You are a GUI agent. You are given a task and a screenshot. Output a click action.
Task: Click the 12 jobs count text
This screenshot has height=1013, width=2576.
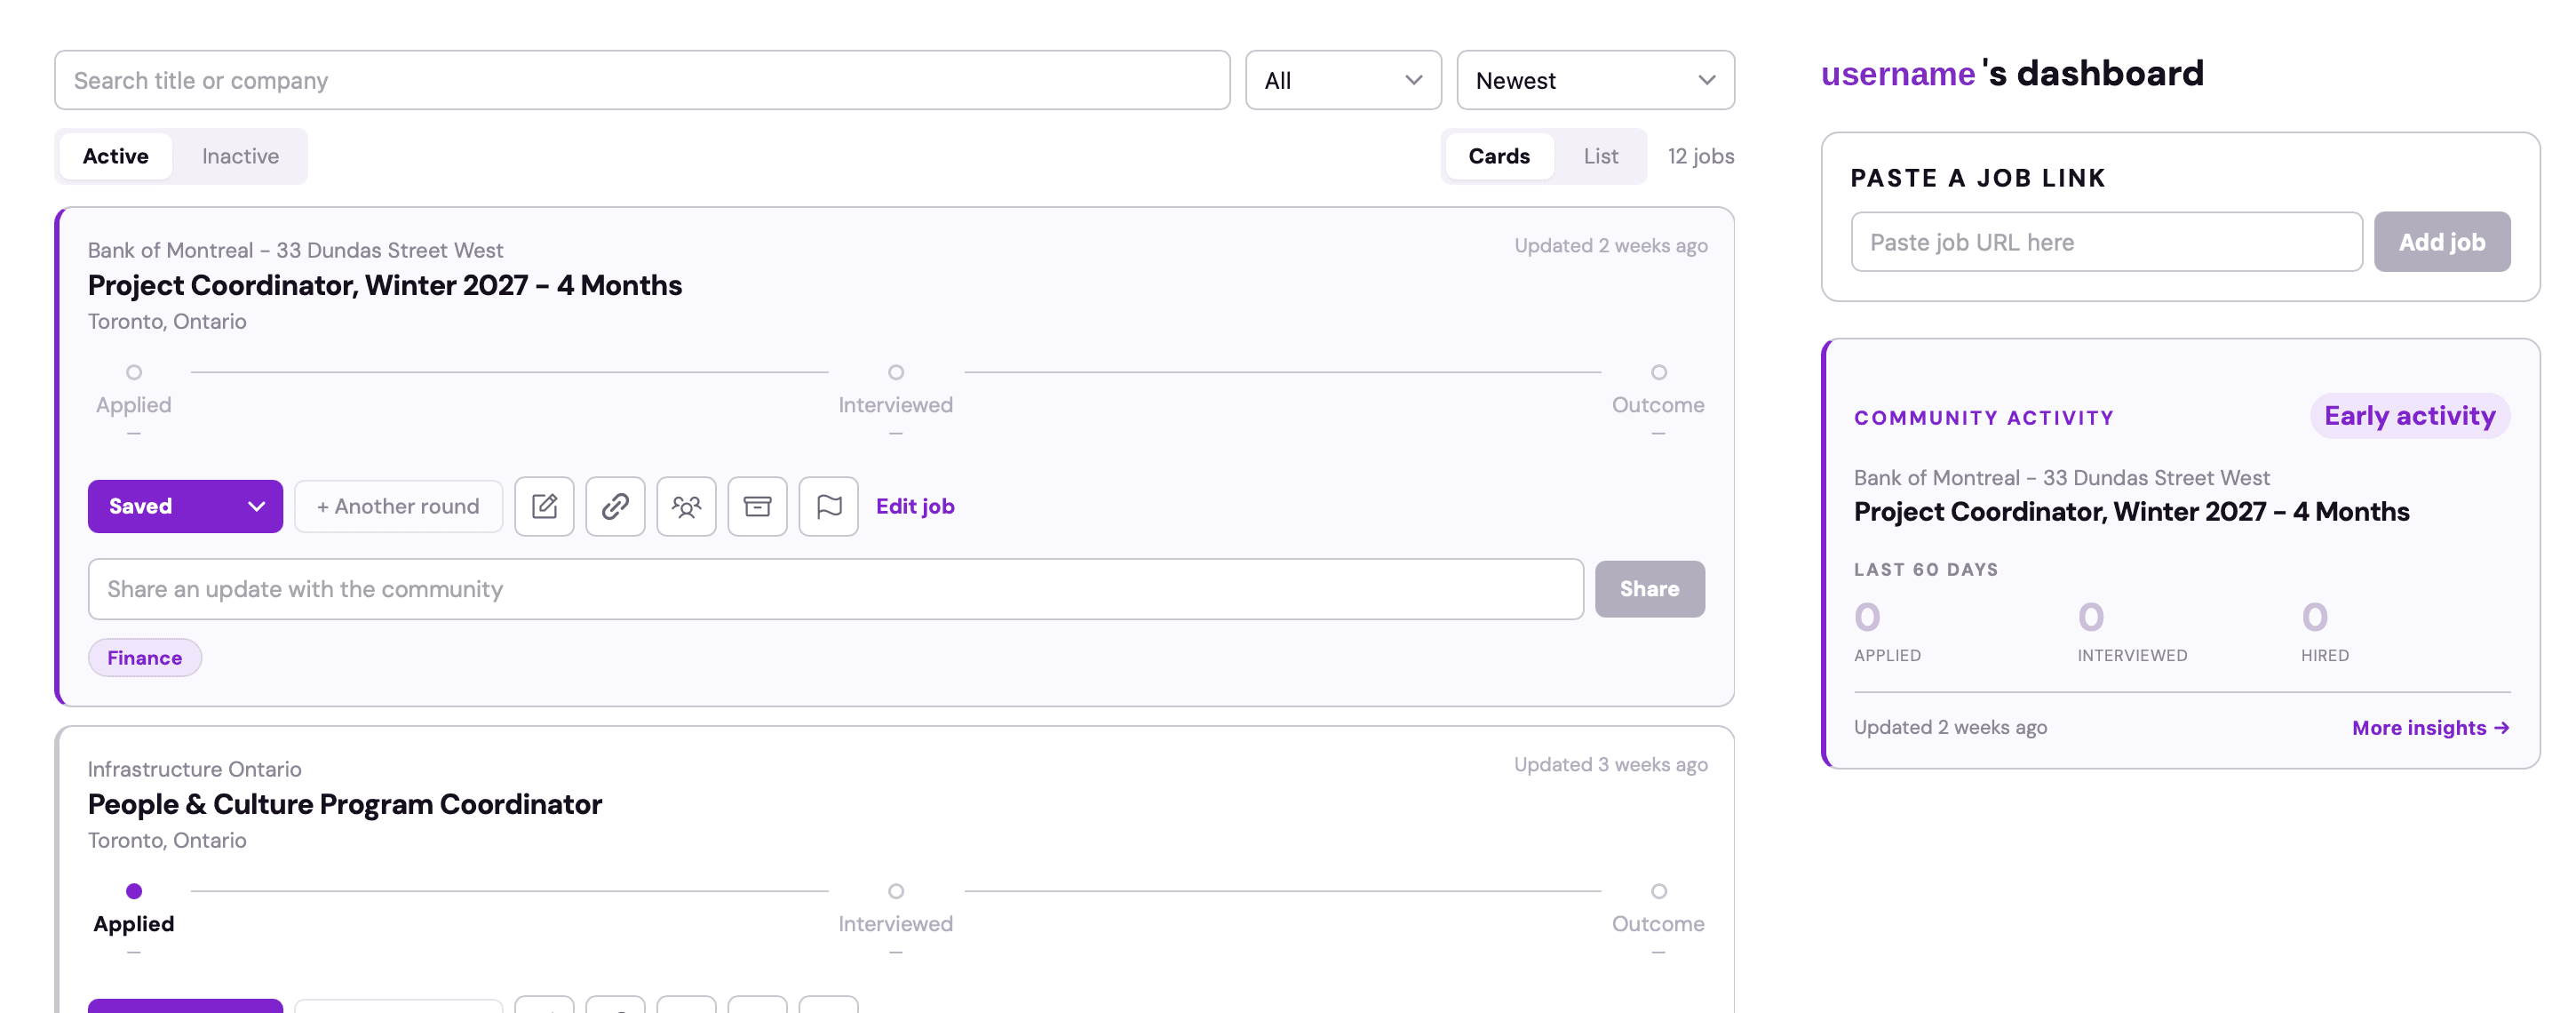[1700, 156]
